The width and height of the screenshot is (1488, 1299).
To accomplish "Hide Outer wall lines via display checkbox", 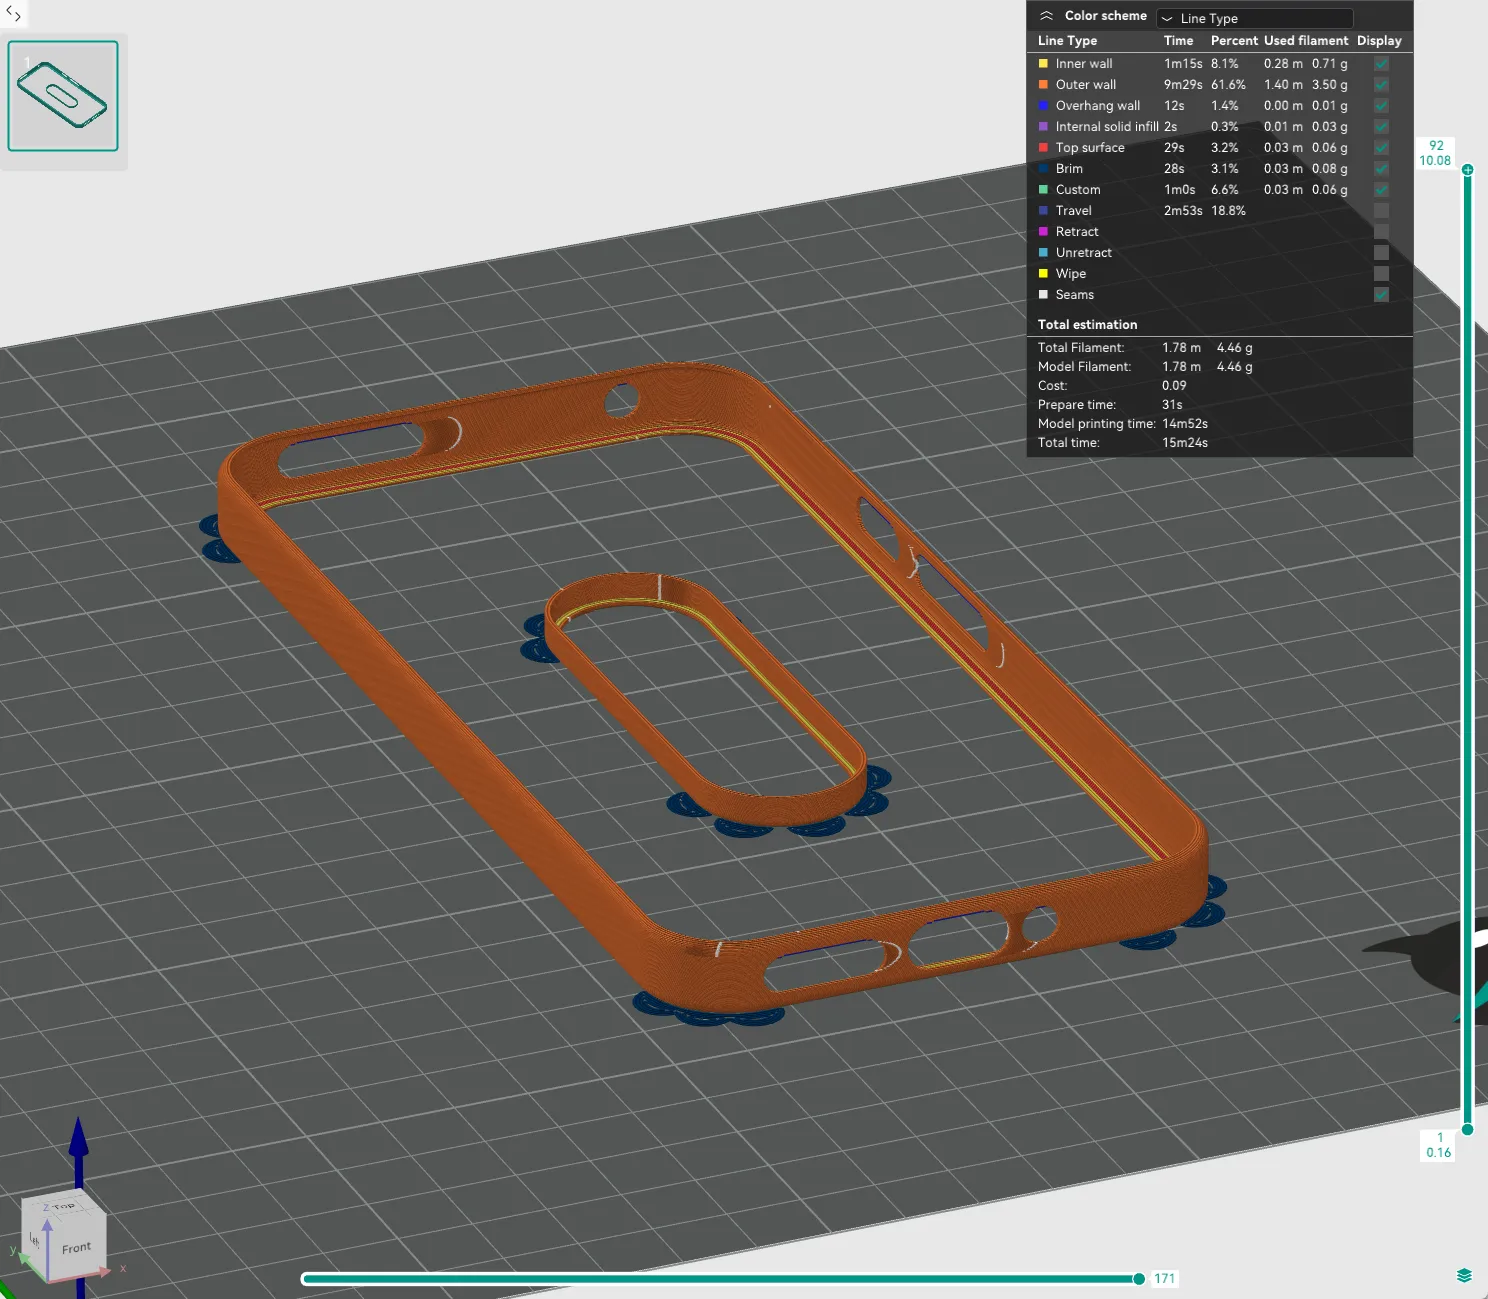I will 1381,85.
